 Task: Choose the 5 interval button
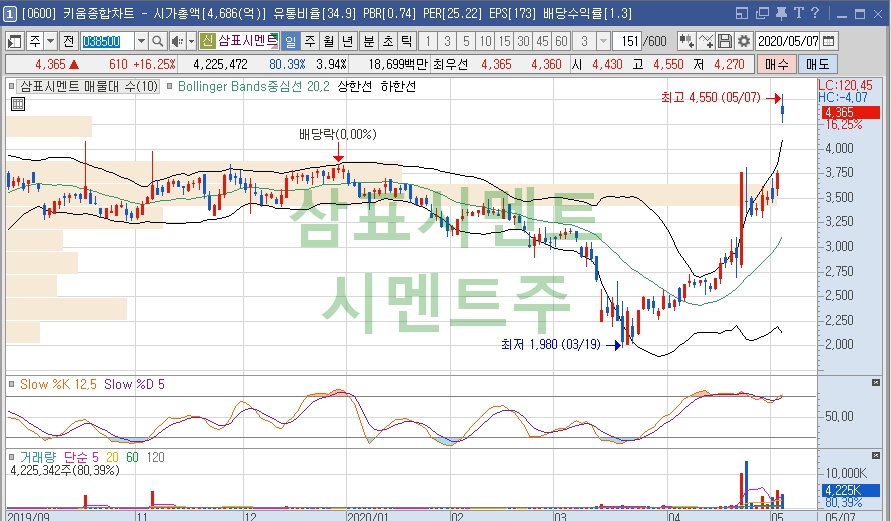tap(466, 41)
